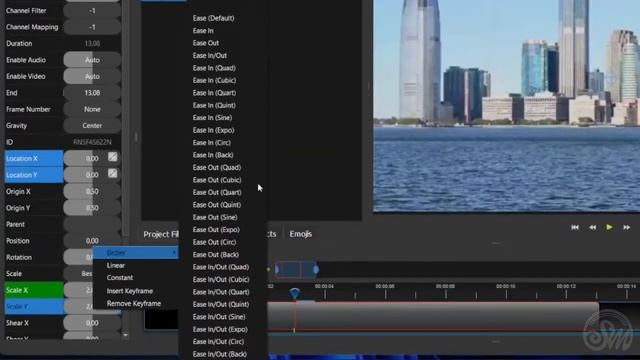Open the Frame Number None dropdown
Image resolution: width=640 pixels, height=360 pixels.
click(92, 109)
